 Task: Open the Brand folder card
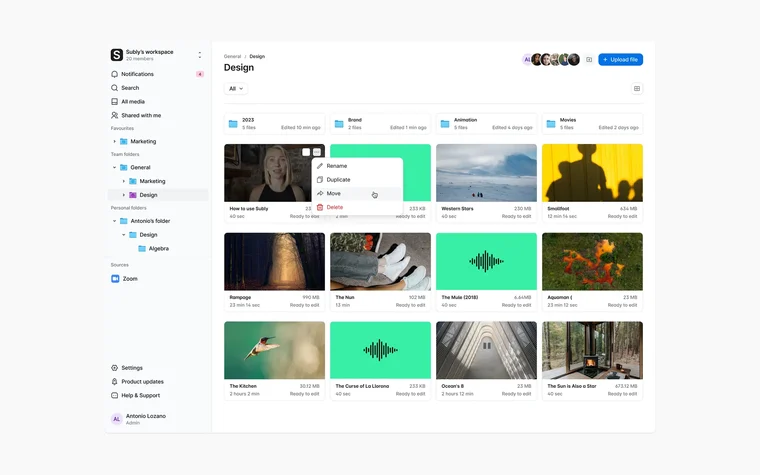pyautogui.click(x=380, y=124)
